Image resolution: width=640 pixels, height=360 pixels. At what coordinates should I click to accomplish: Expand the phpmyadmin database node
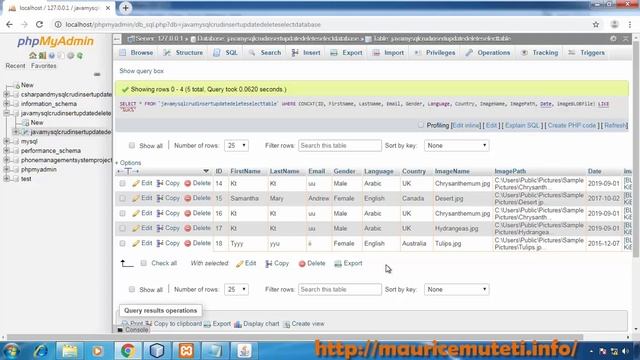7,169
